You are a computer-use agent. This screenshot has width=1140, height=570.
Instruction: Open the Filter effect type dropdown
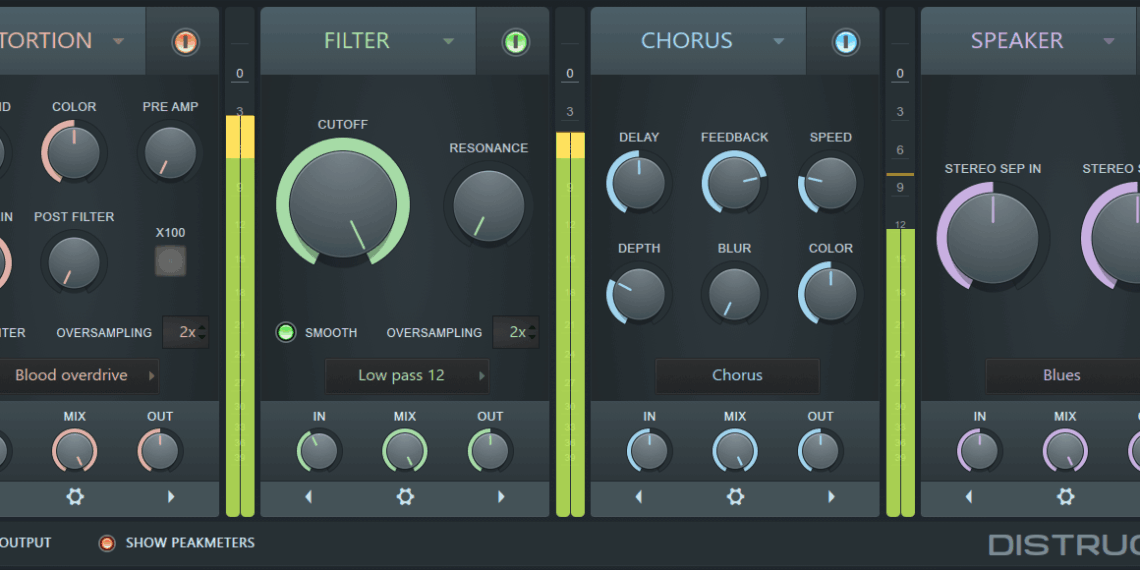[x=448, y=42]
